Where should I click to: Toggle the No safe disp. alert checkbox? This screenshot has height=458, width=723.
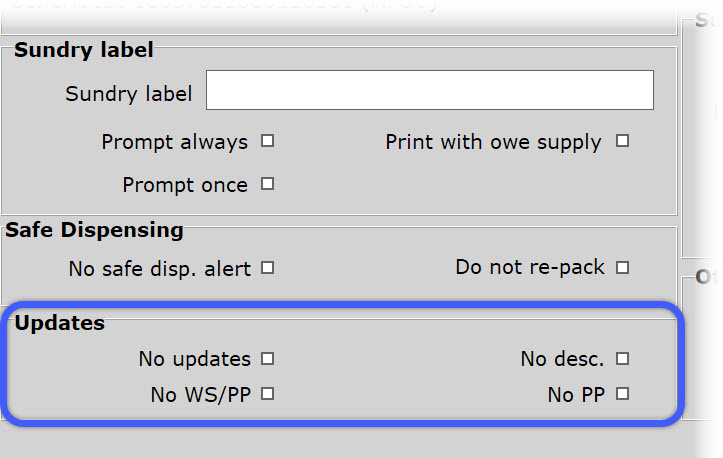pos(267,268)
